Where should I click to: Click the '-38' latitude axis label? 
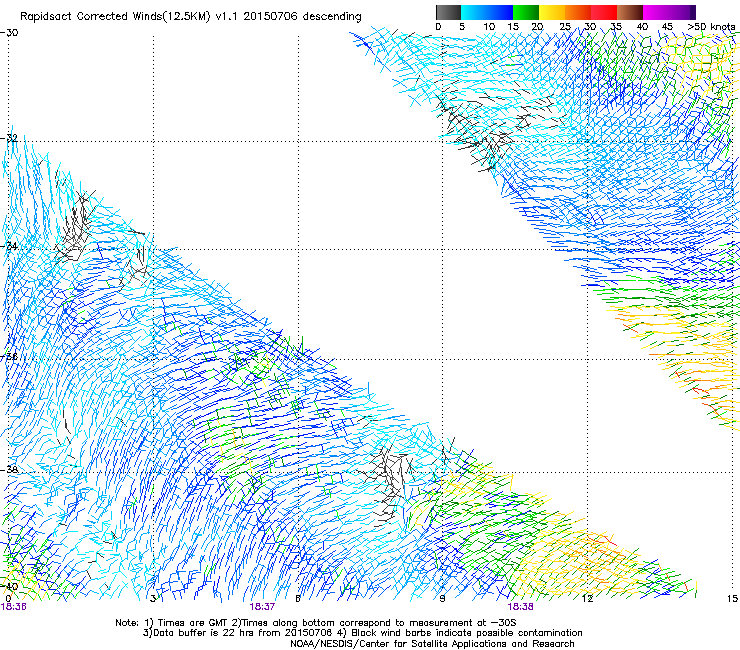(x=9, y=470)
